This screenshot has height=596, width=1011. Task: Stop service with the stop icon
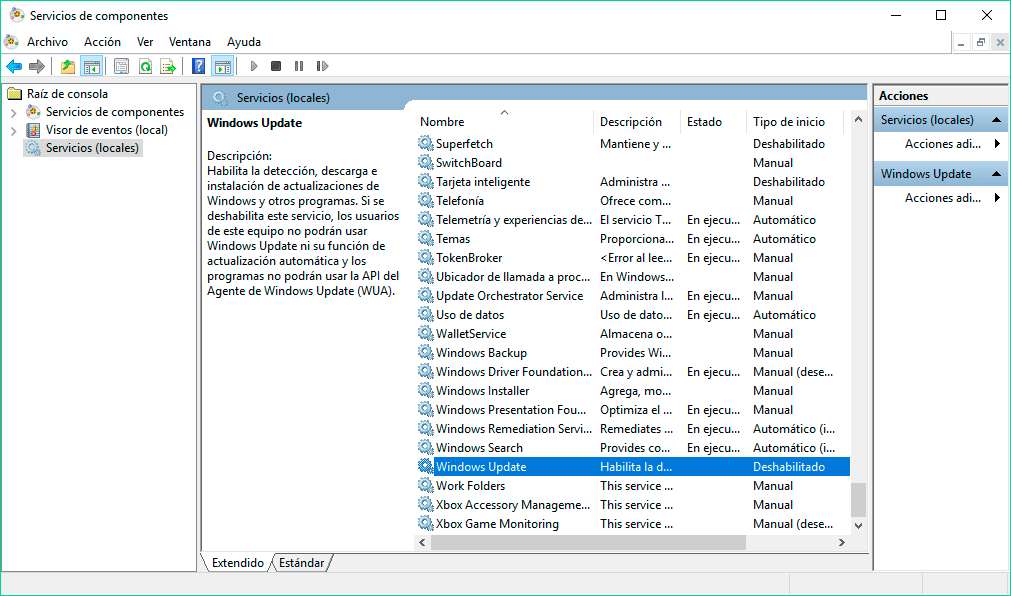click(x=276, y=66)
